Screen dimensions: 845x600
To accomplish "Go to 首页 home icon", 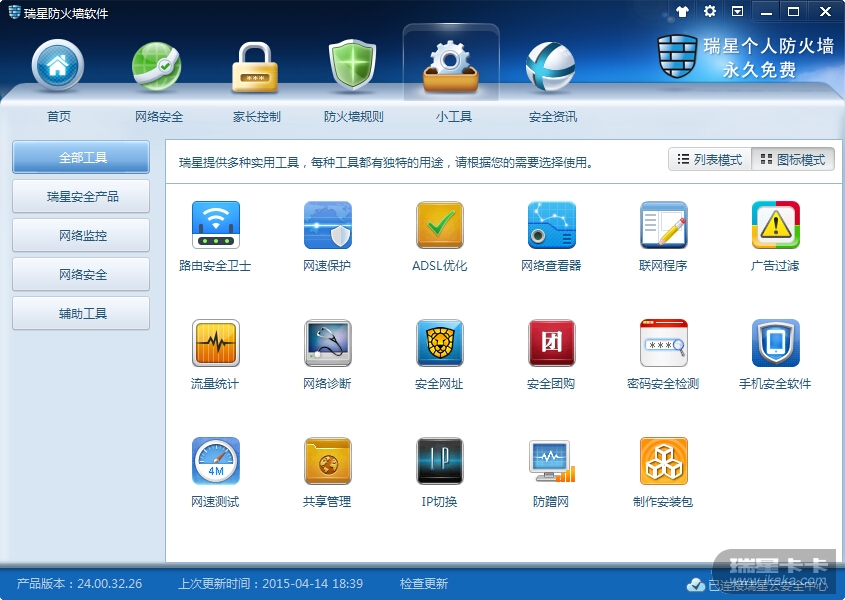I will click(x=58, y=66).
